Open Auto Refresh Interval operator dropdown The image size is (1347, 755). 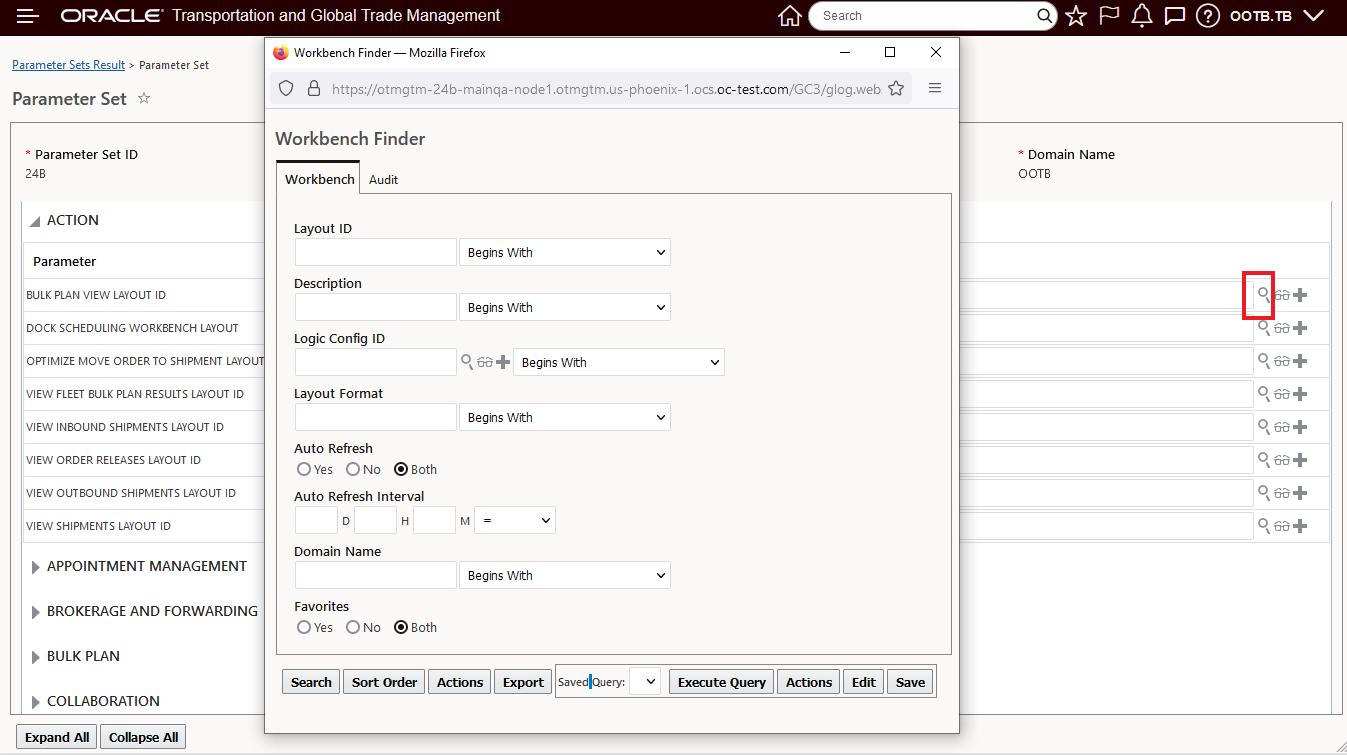(515, 520)
